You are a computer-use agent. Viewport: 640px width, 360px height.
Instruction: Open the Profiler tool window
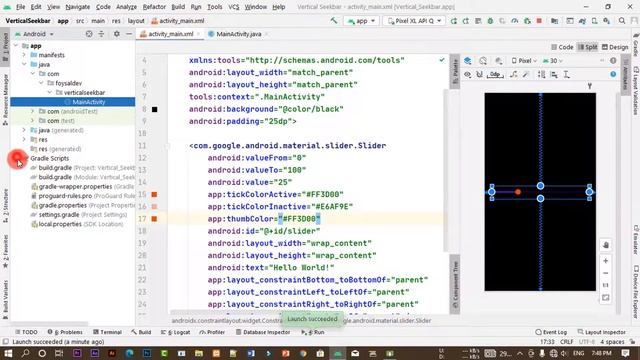pos(212,332)
